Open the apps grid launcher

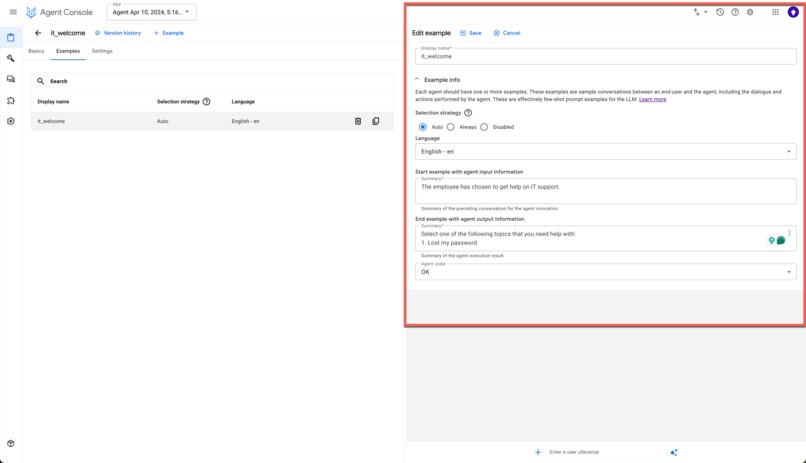click(775, 12)
